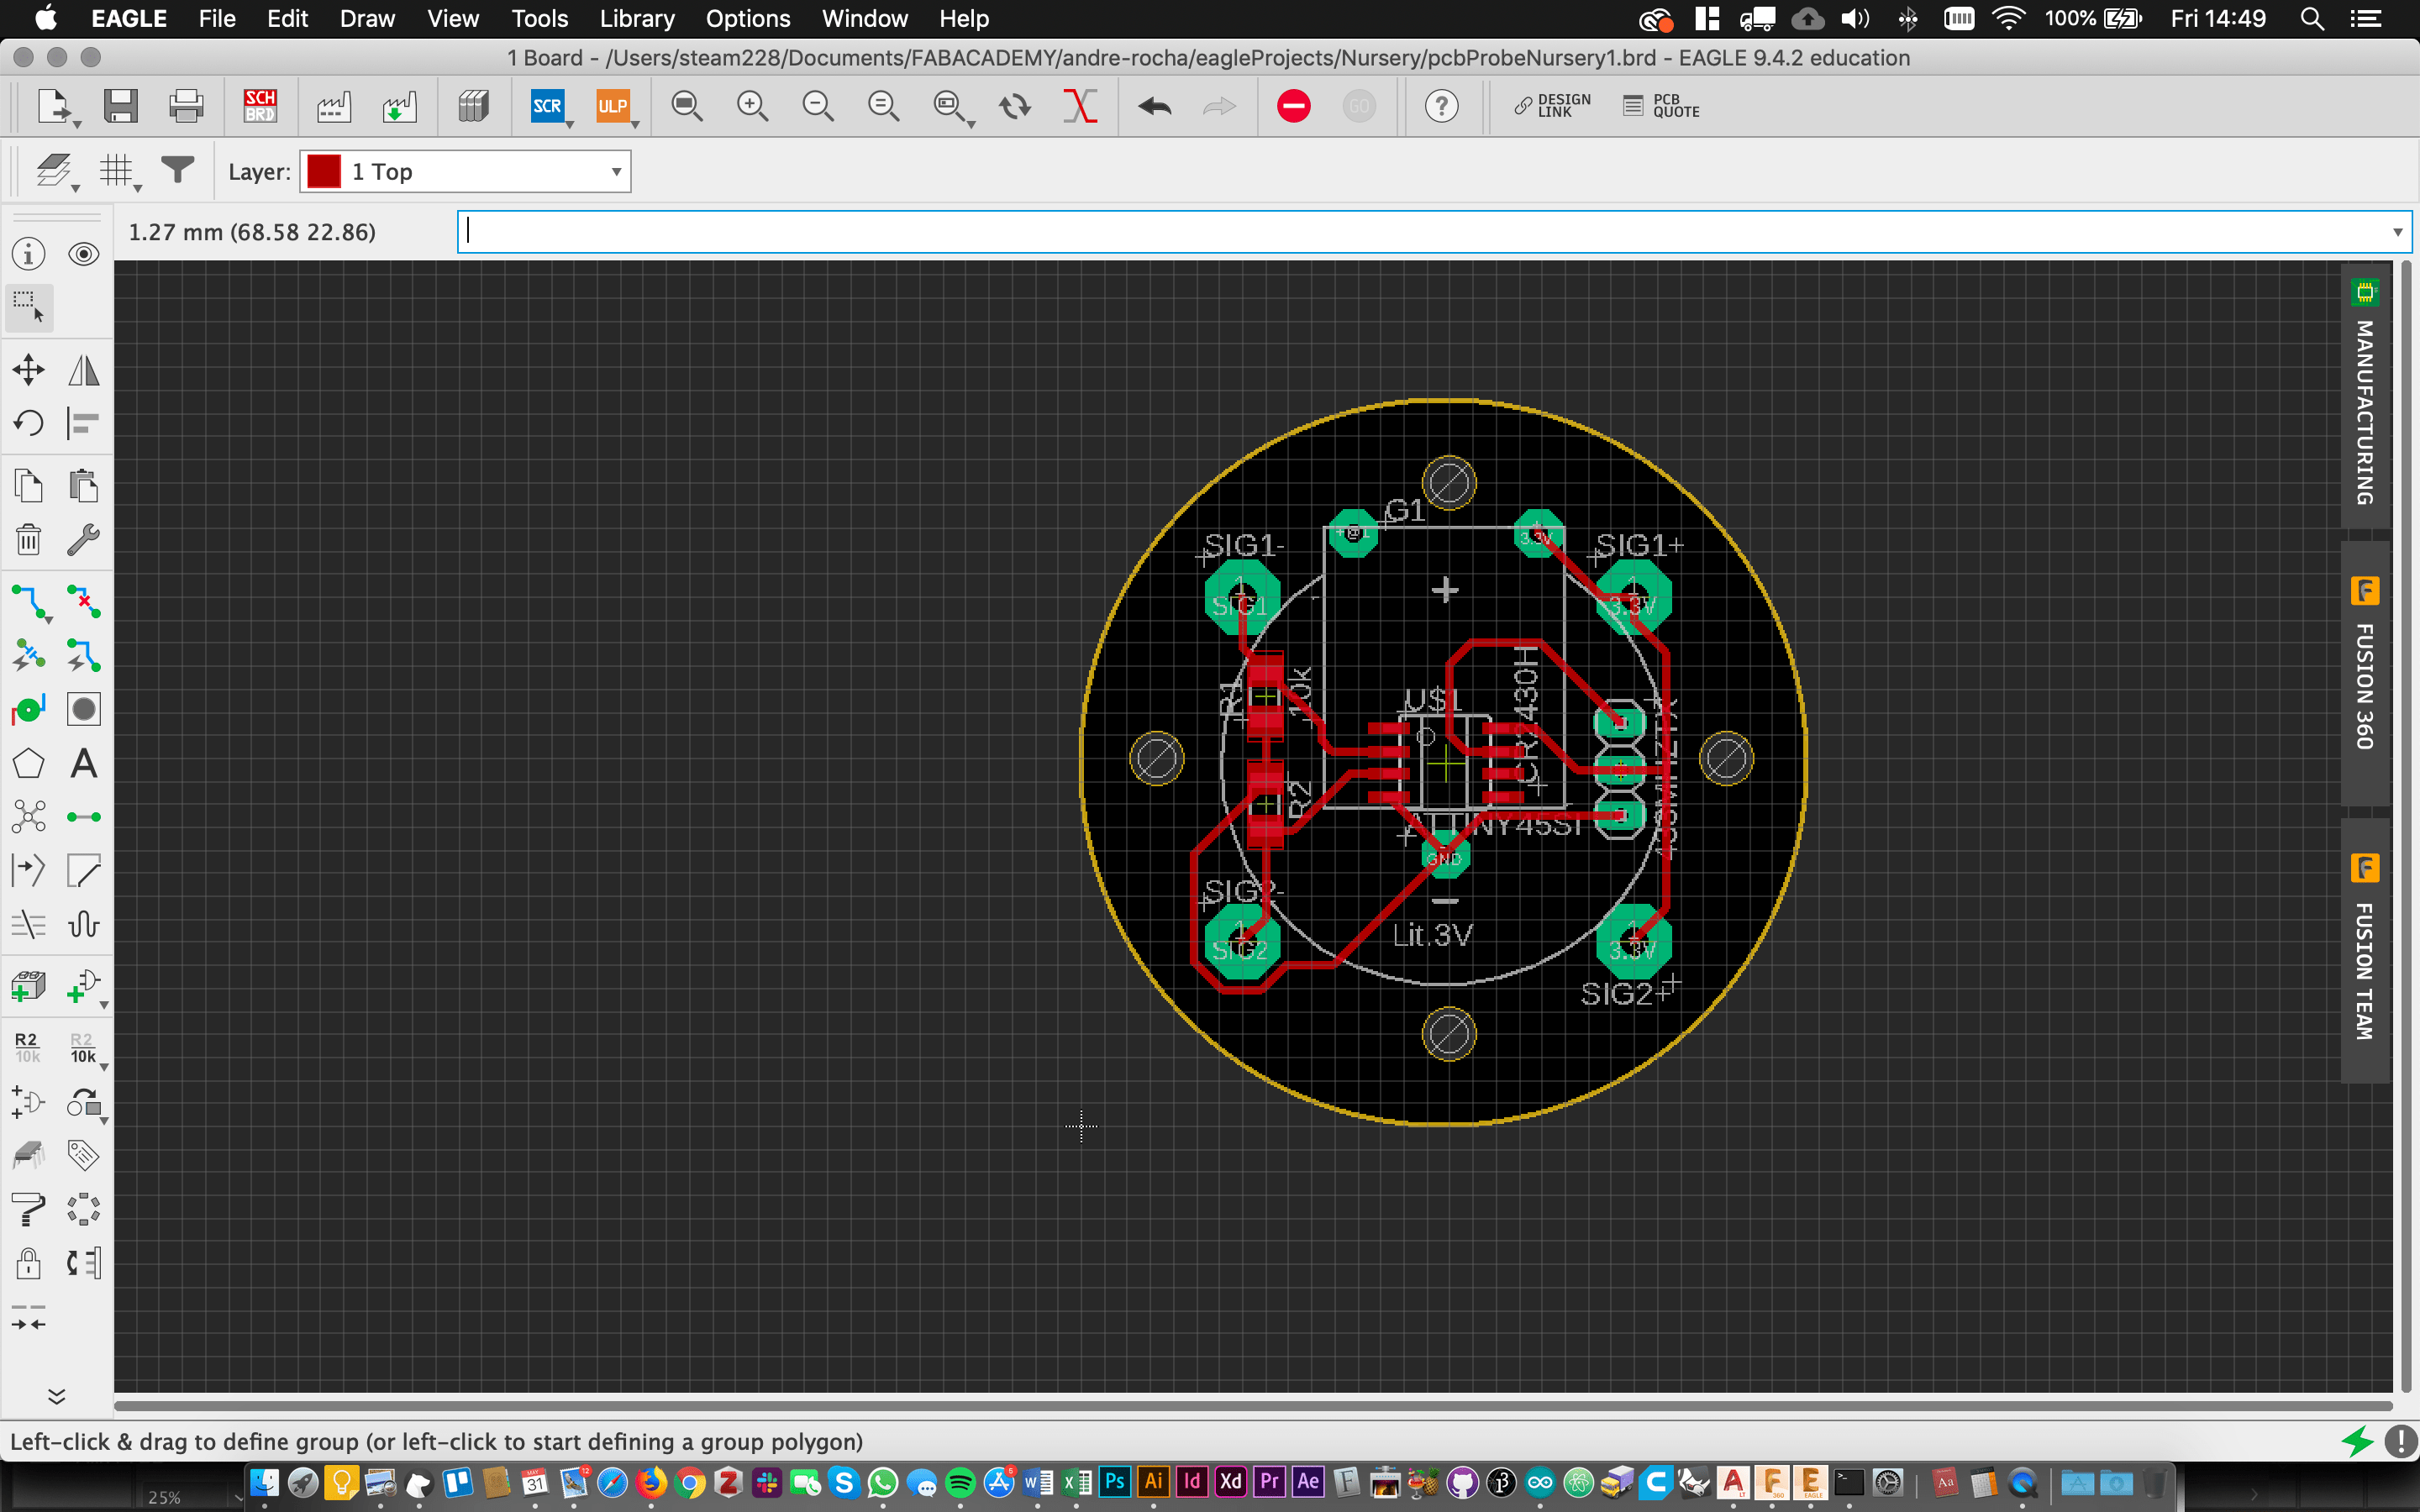Select the Via tool
The height and width of the screenshot is (1512, 2420).
click(x=28, y=710)
